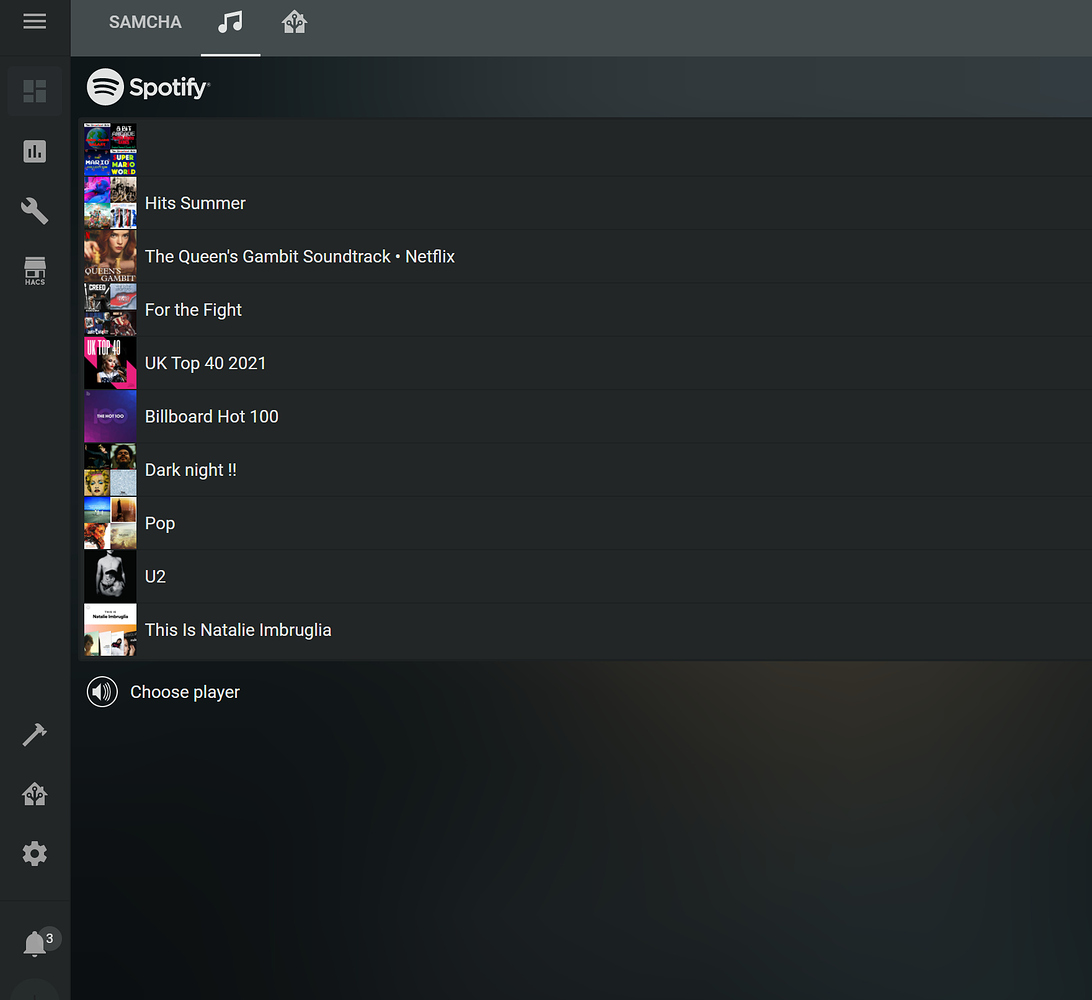Screen dimensions: 1092x1000
Task: Open HACS from the sidebar
Action: coord(35,270)
